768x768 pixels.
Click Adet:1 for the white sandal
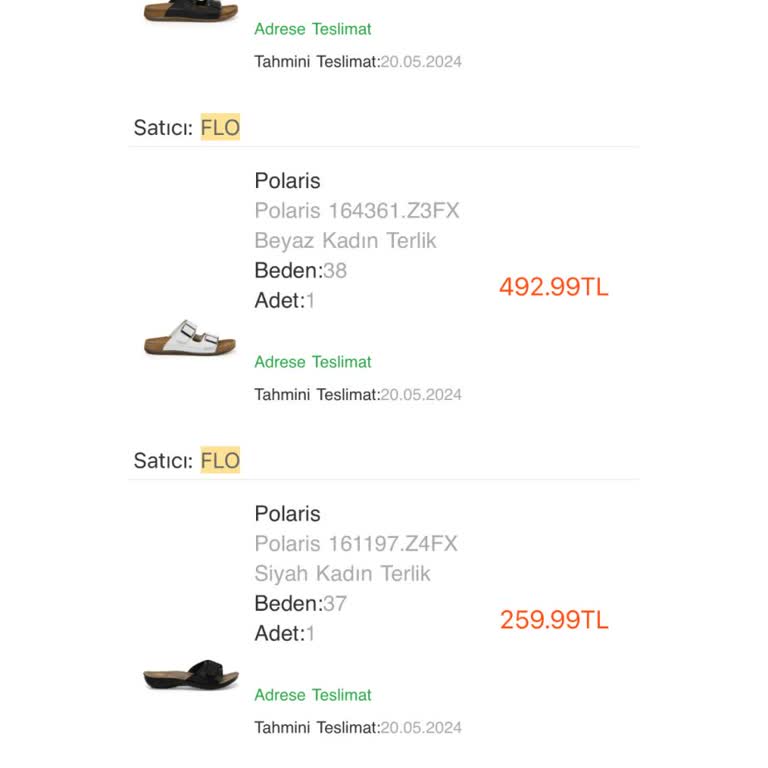click(284, 300)
